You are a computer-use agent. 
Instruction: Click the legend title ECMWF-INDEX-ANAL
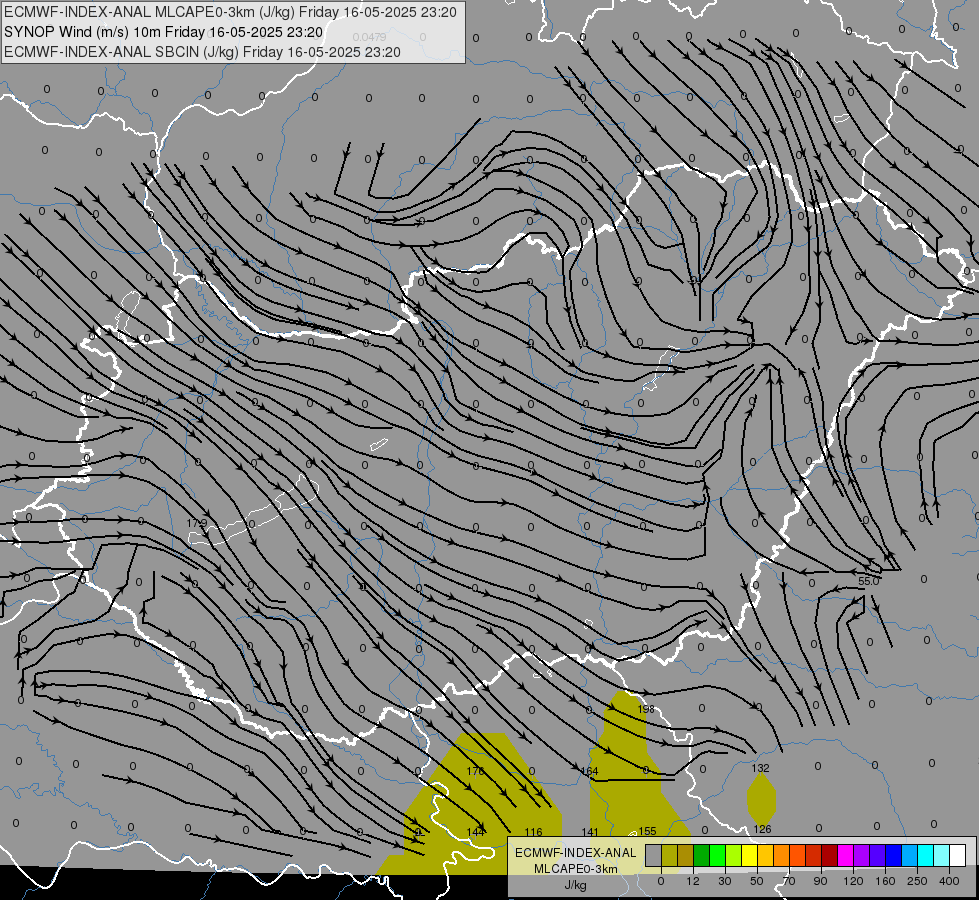[575, 853]
